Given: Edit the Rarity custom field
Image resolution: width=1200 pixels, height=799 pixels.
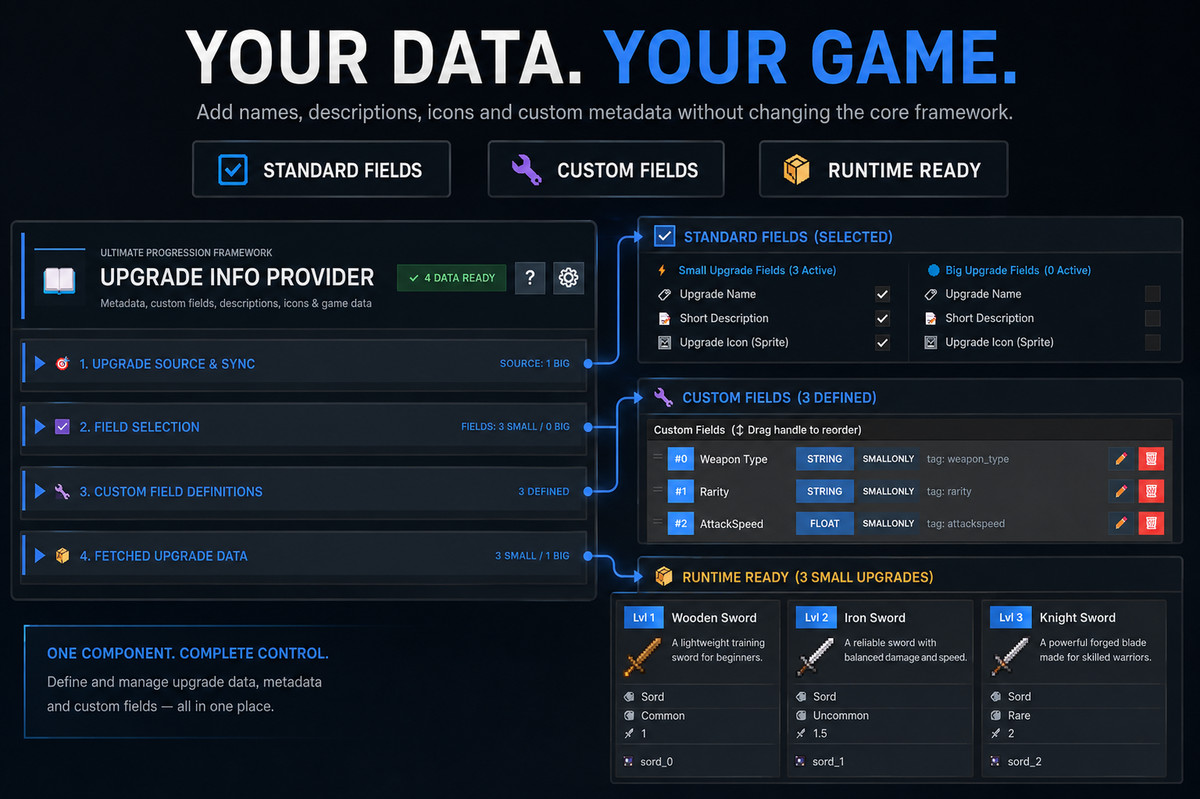Looking at the screenshot, I should tap(1121, 491).
